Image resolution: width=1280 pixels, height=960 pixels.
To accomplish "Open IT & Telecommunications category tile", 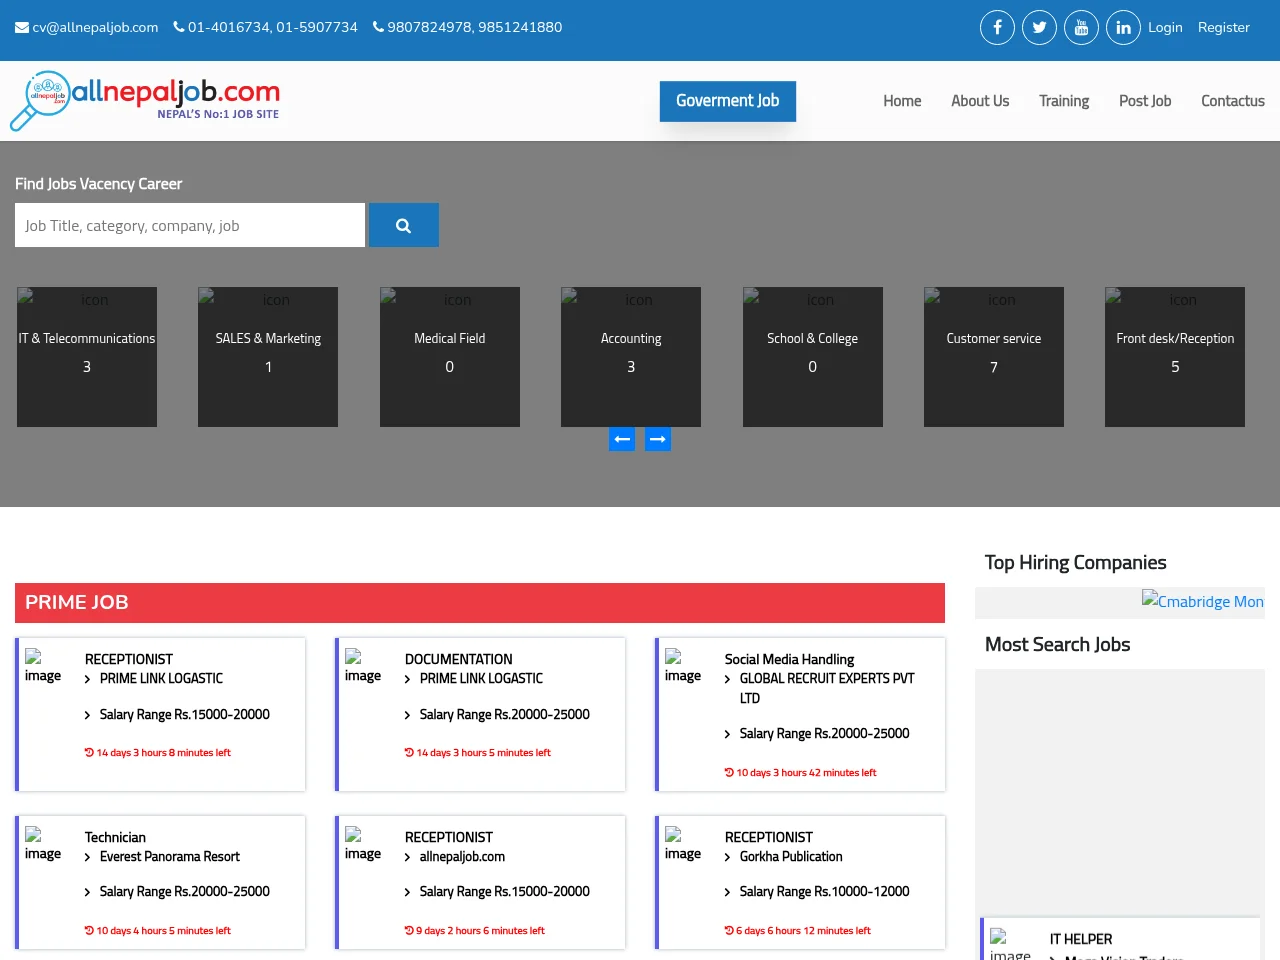I will coord(87,357).
